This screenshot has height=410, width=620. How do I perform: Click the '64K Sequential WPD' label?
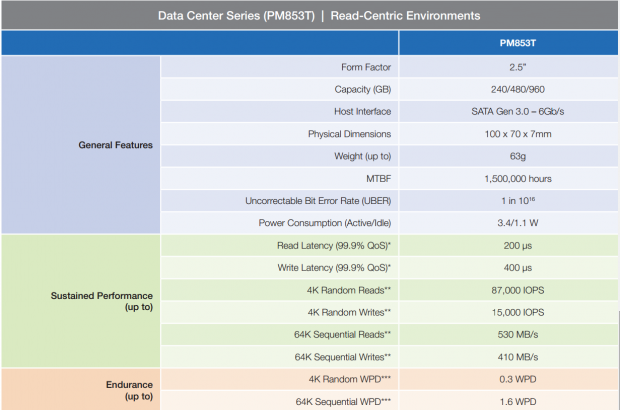[x=343, y=402]
